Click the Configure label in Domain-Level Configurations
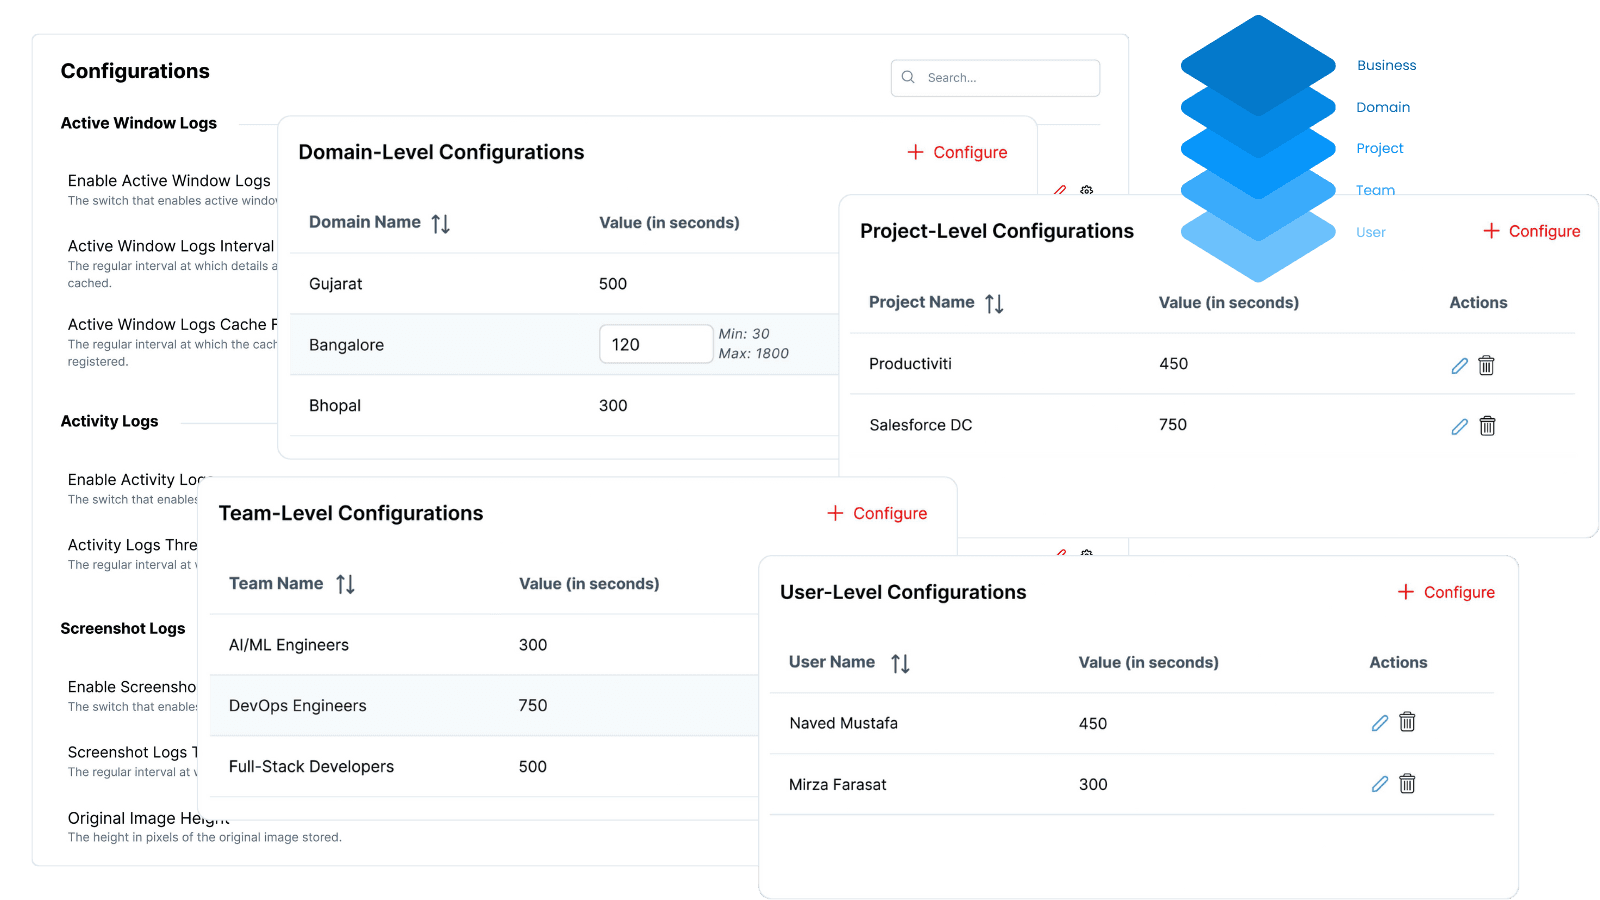The height and width of the screenshot is (900, 1600). point(970,152)
